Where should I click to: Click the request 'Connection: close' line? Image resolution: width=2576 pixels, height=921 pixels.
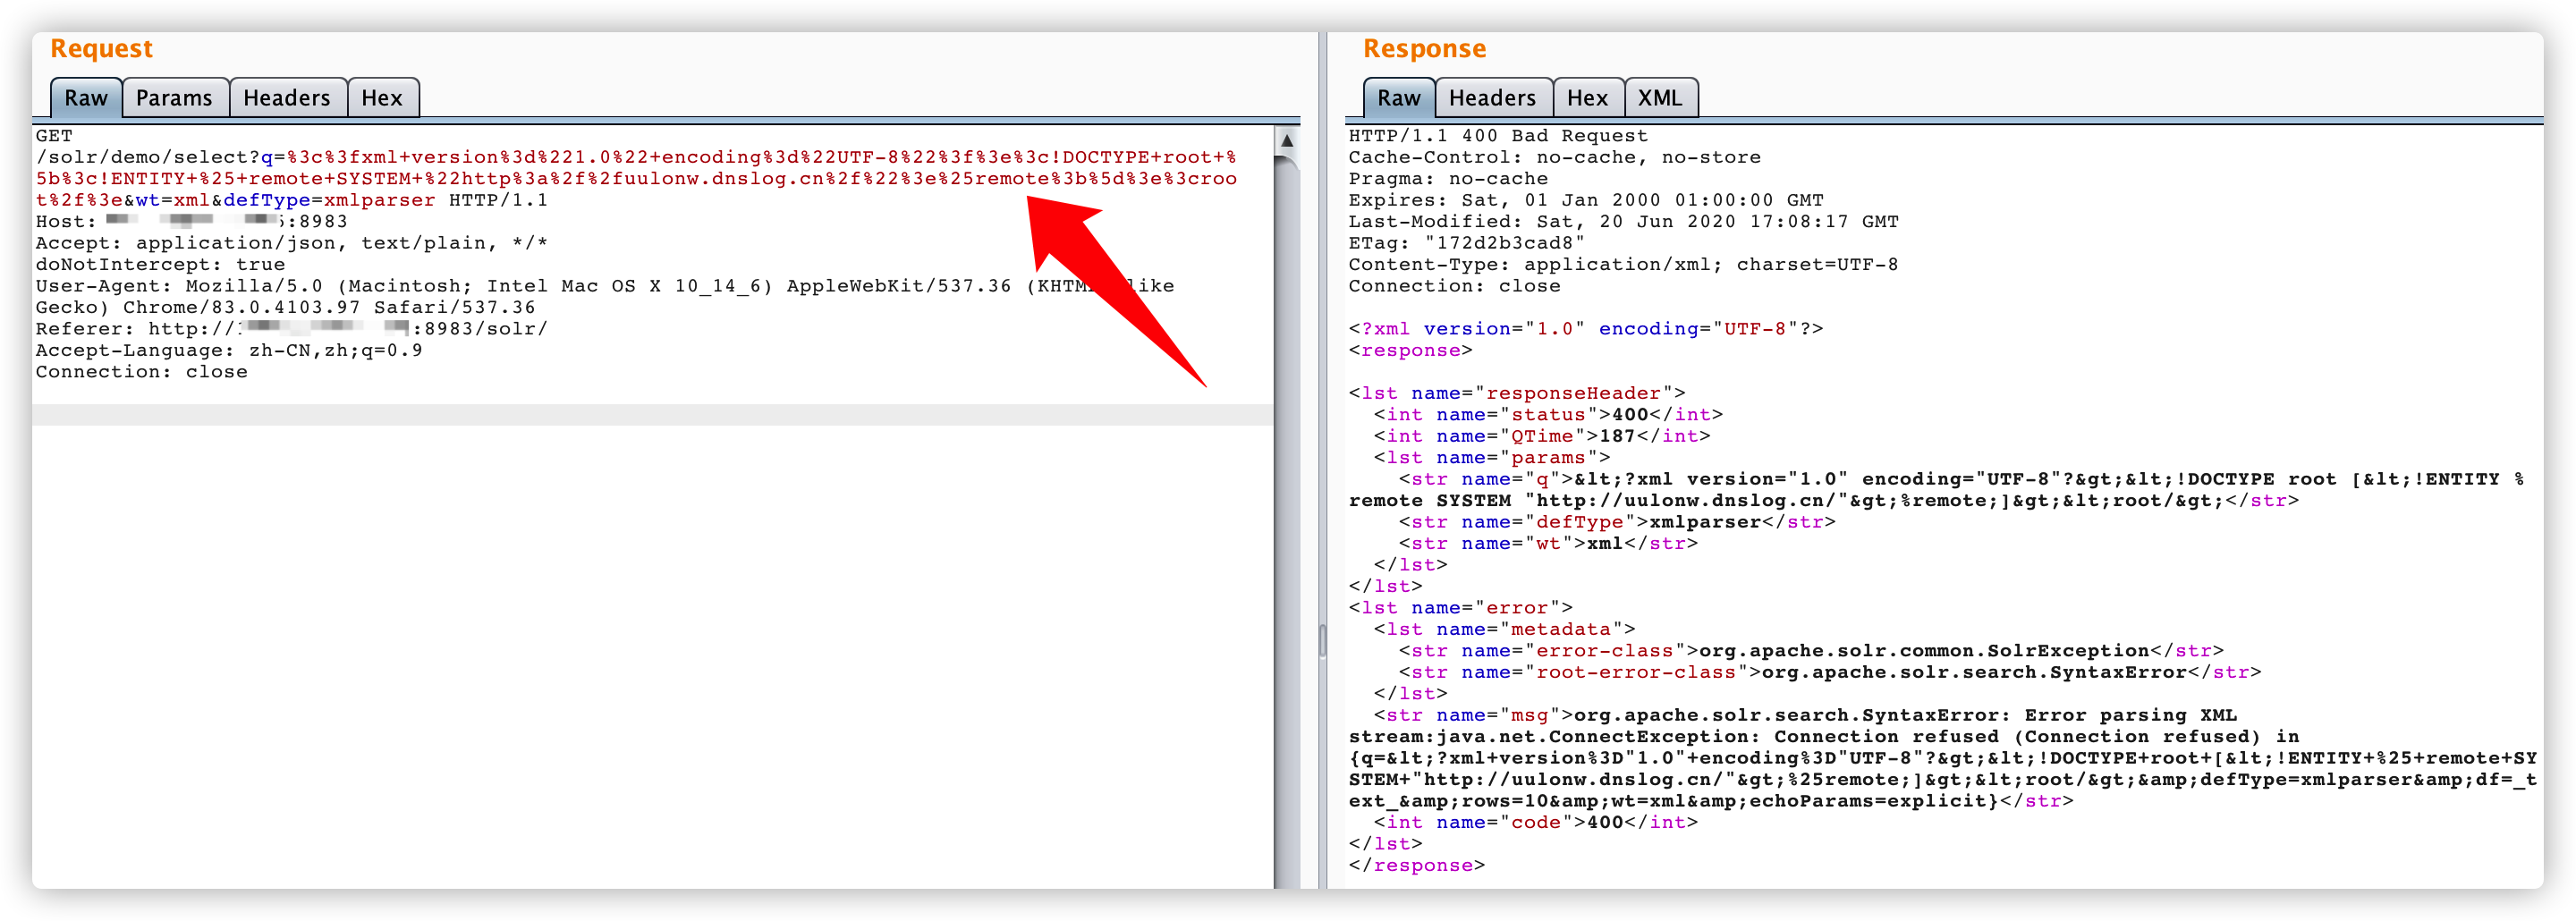141,372
